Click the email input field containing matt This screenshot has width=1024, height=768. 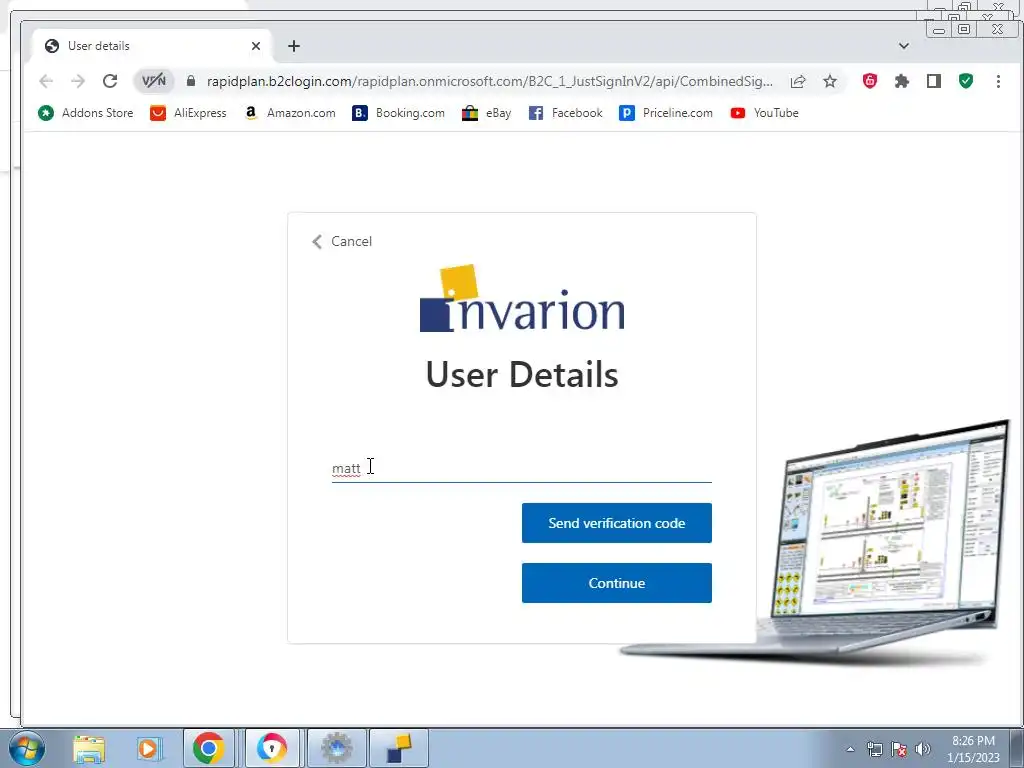point(522,468)
